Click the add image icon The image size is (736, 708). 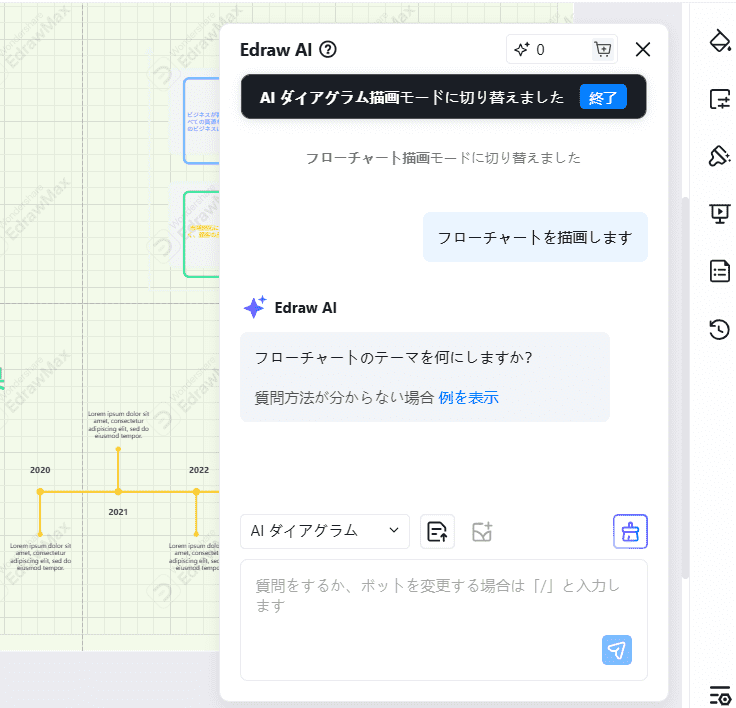click(482, 532)
